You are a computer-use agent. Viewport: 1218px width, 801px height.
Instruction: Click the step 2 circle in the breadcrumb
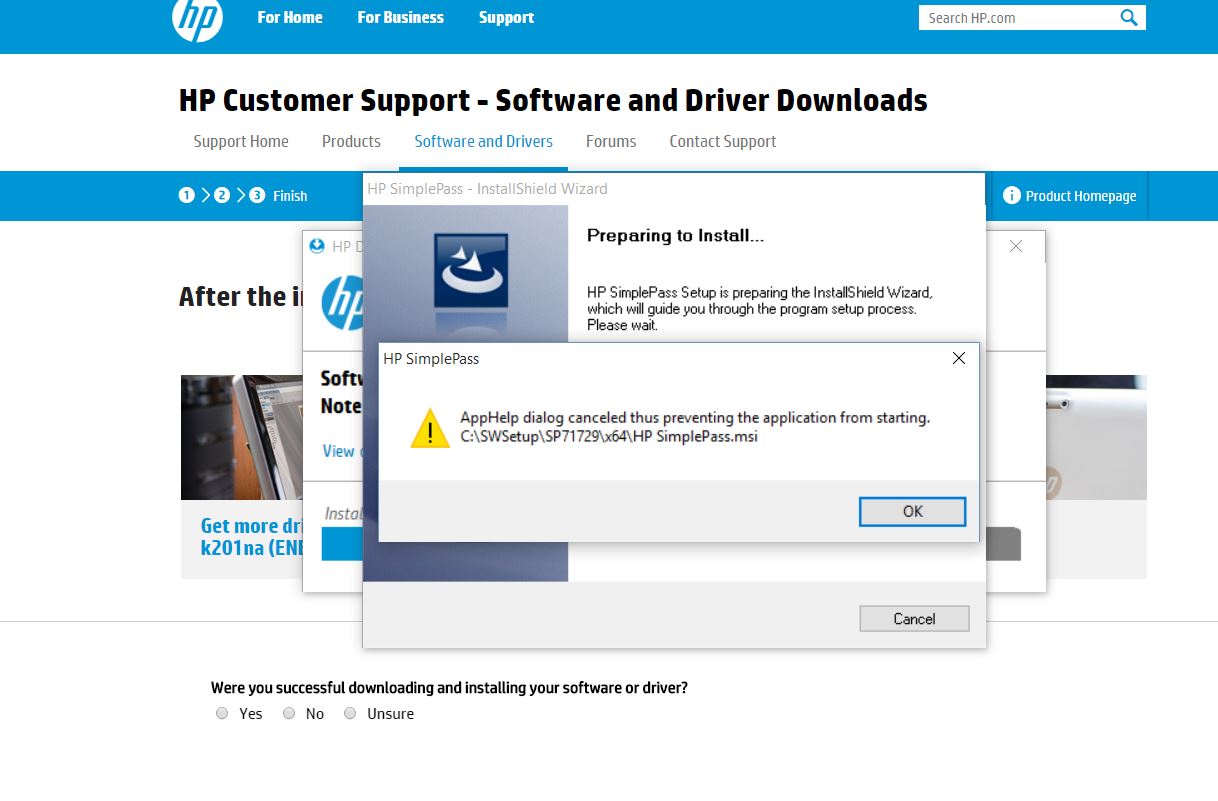(221, 195)
